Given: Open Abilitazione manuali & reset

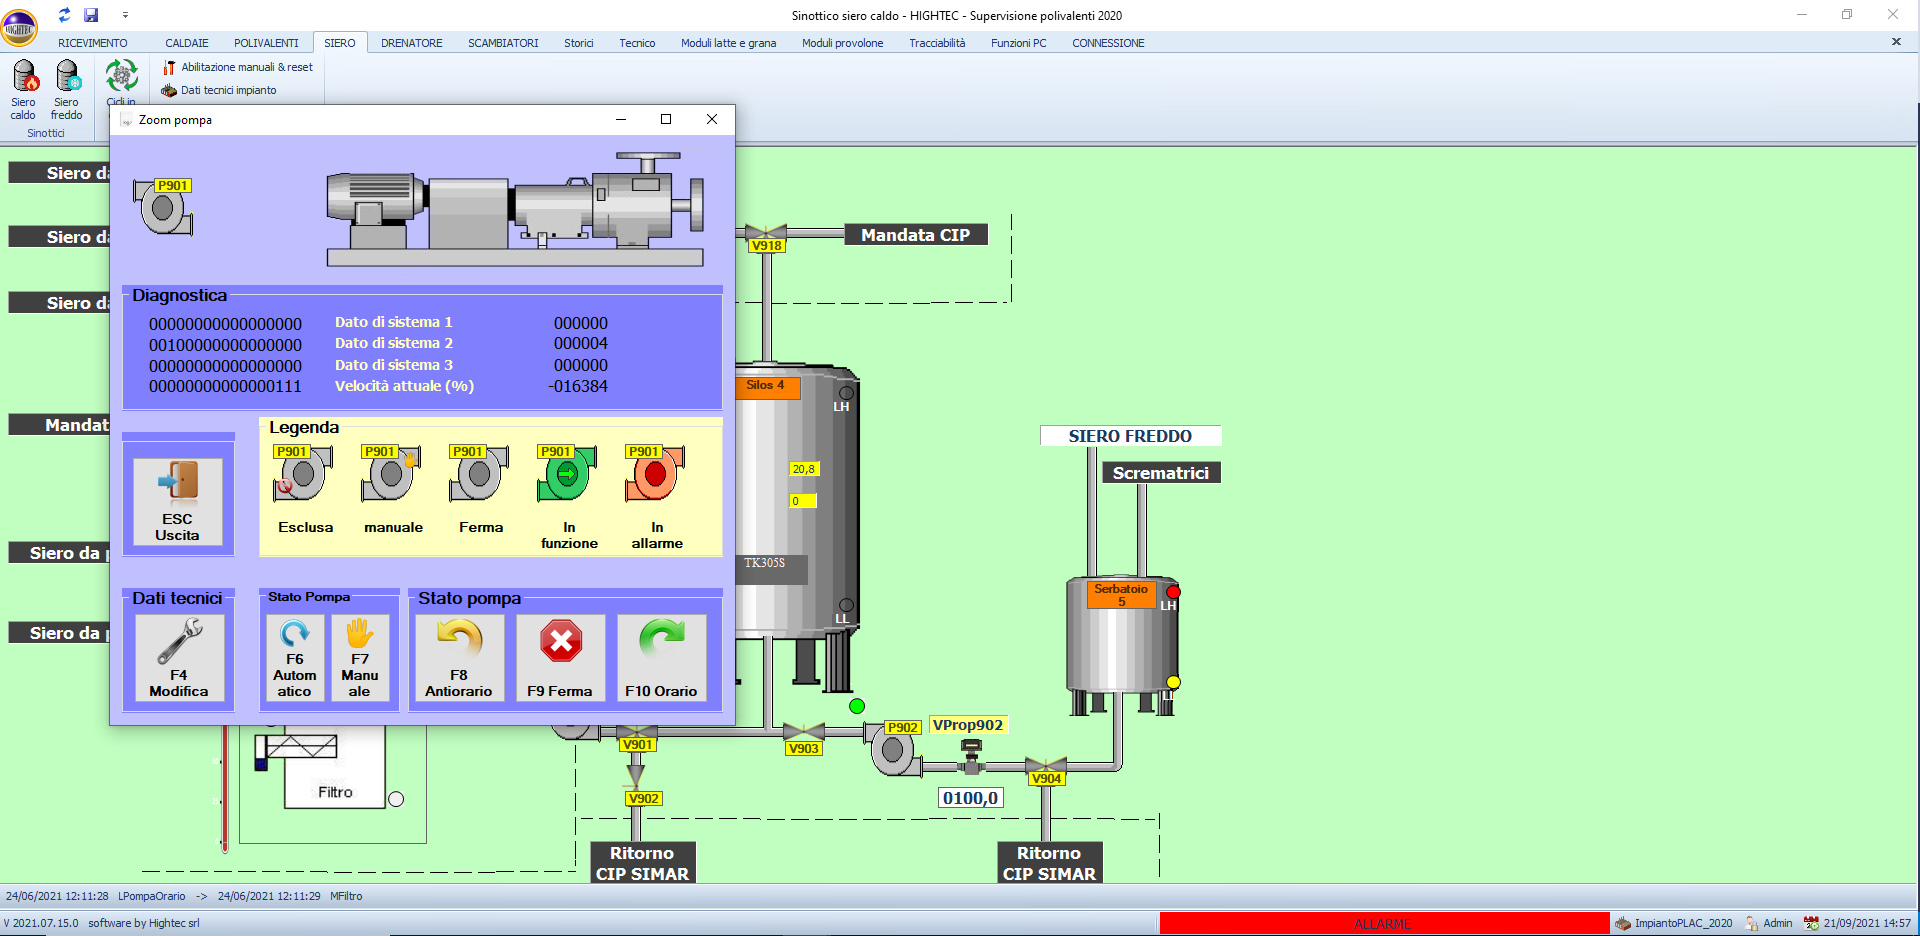Looking at the screenshot, I should [238, 67].
